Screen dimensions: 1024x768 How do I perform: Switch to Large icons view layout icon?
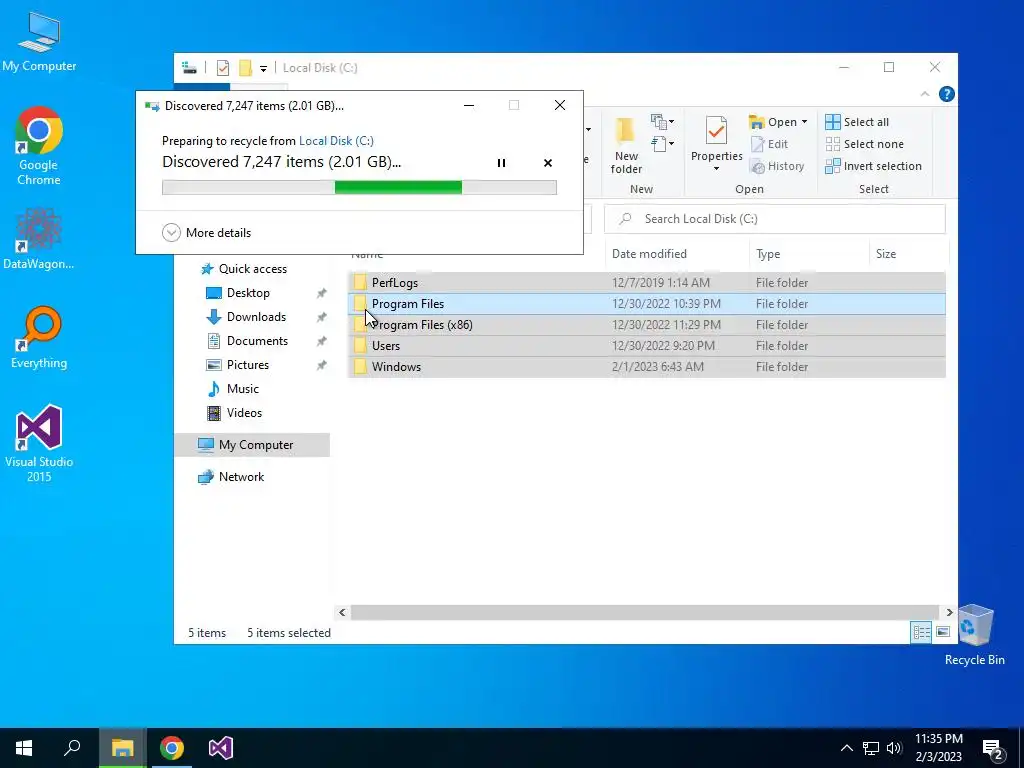tap(942, 632)
